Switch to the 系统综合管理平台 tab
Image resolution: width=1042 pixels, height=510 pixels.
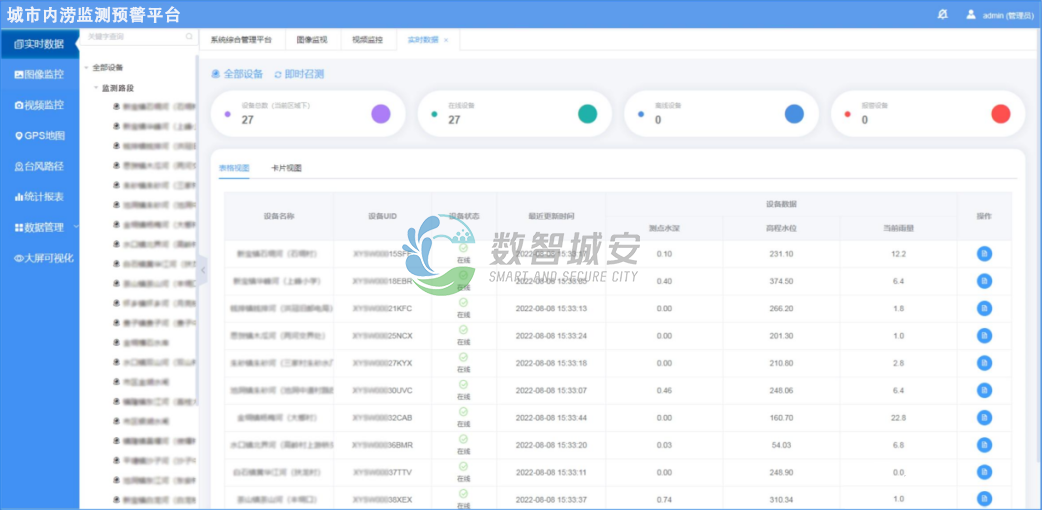[241, 40]
